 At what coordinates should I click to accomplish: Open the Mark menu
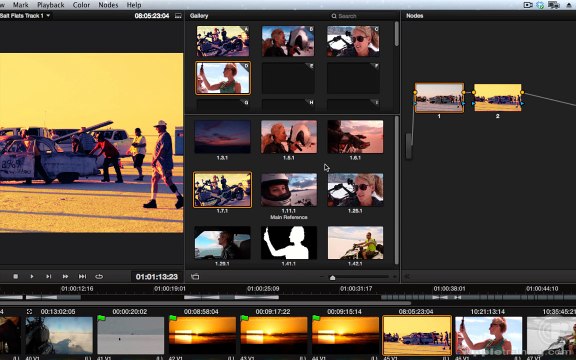point(21,5)
